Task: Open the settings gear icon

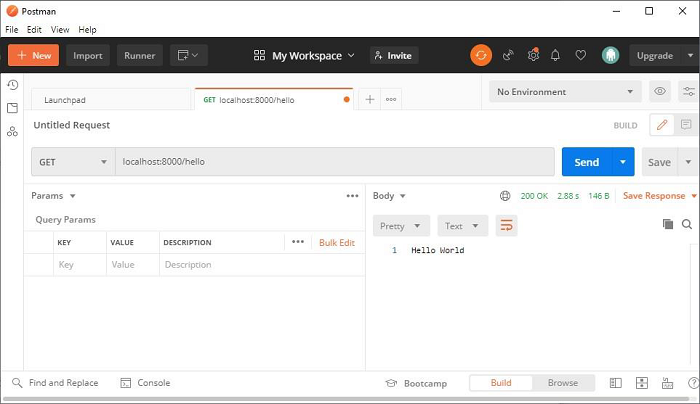Action: [533, 55]
